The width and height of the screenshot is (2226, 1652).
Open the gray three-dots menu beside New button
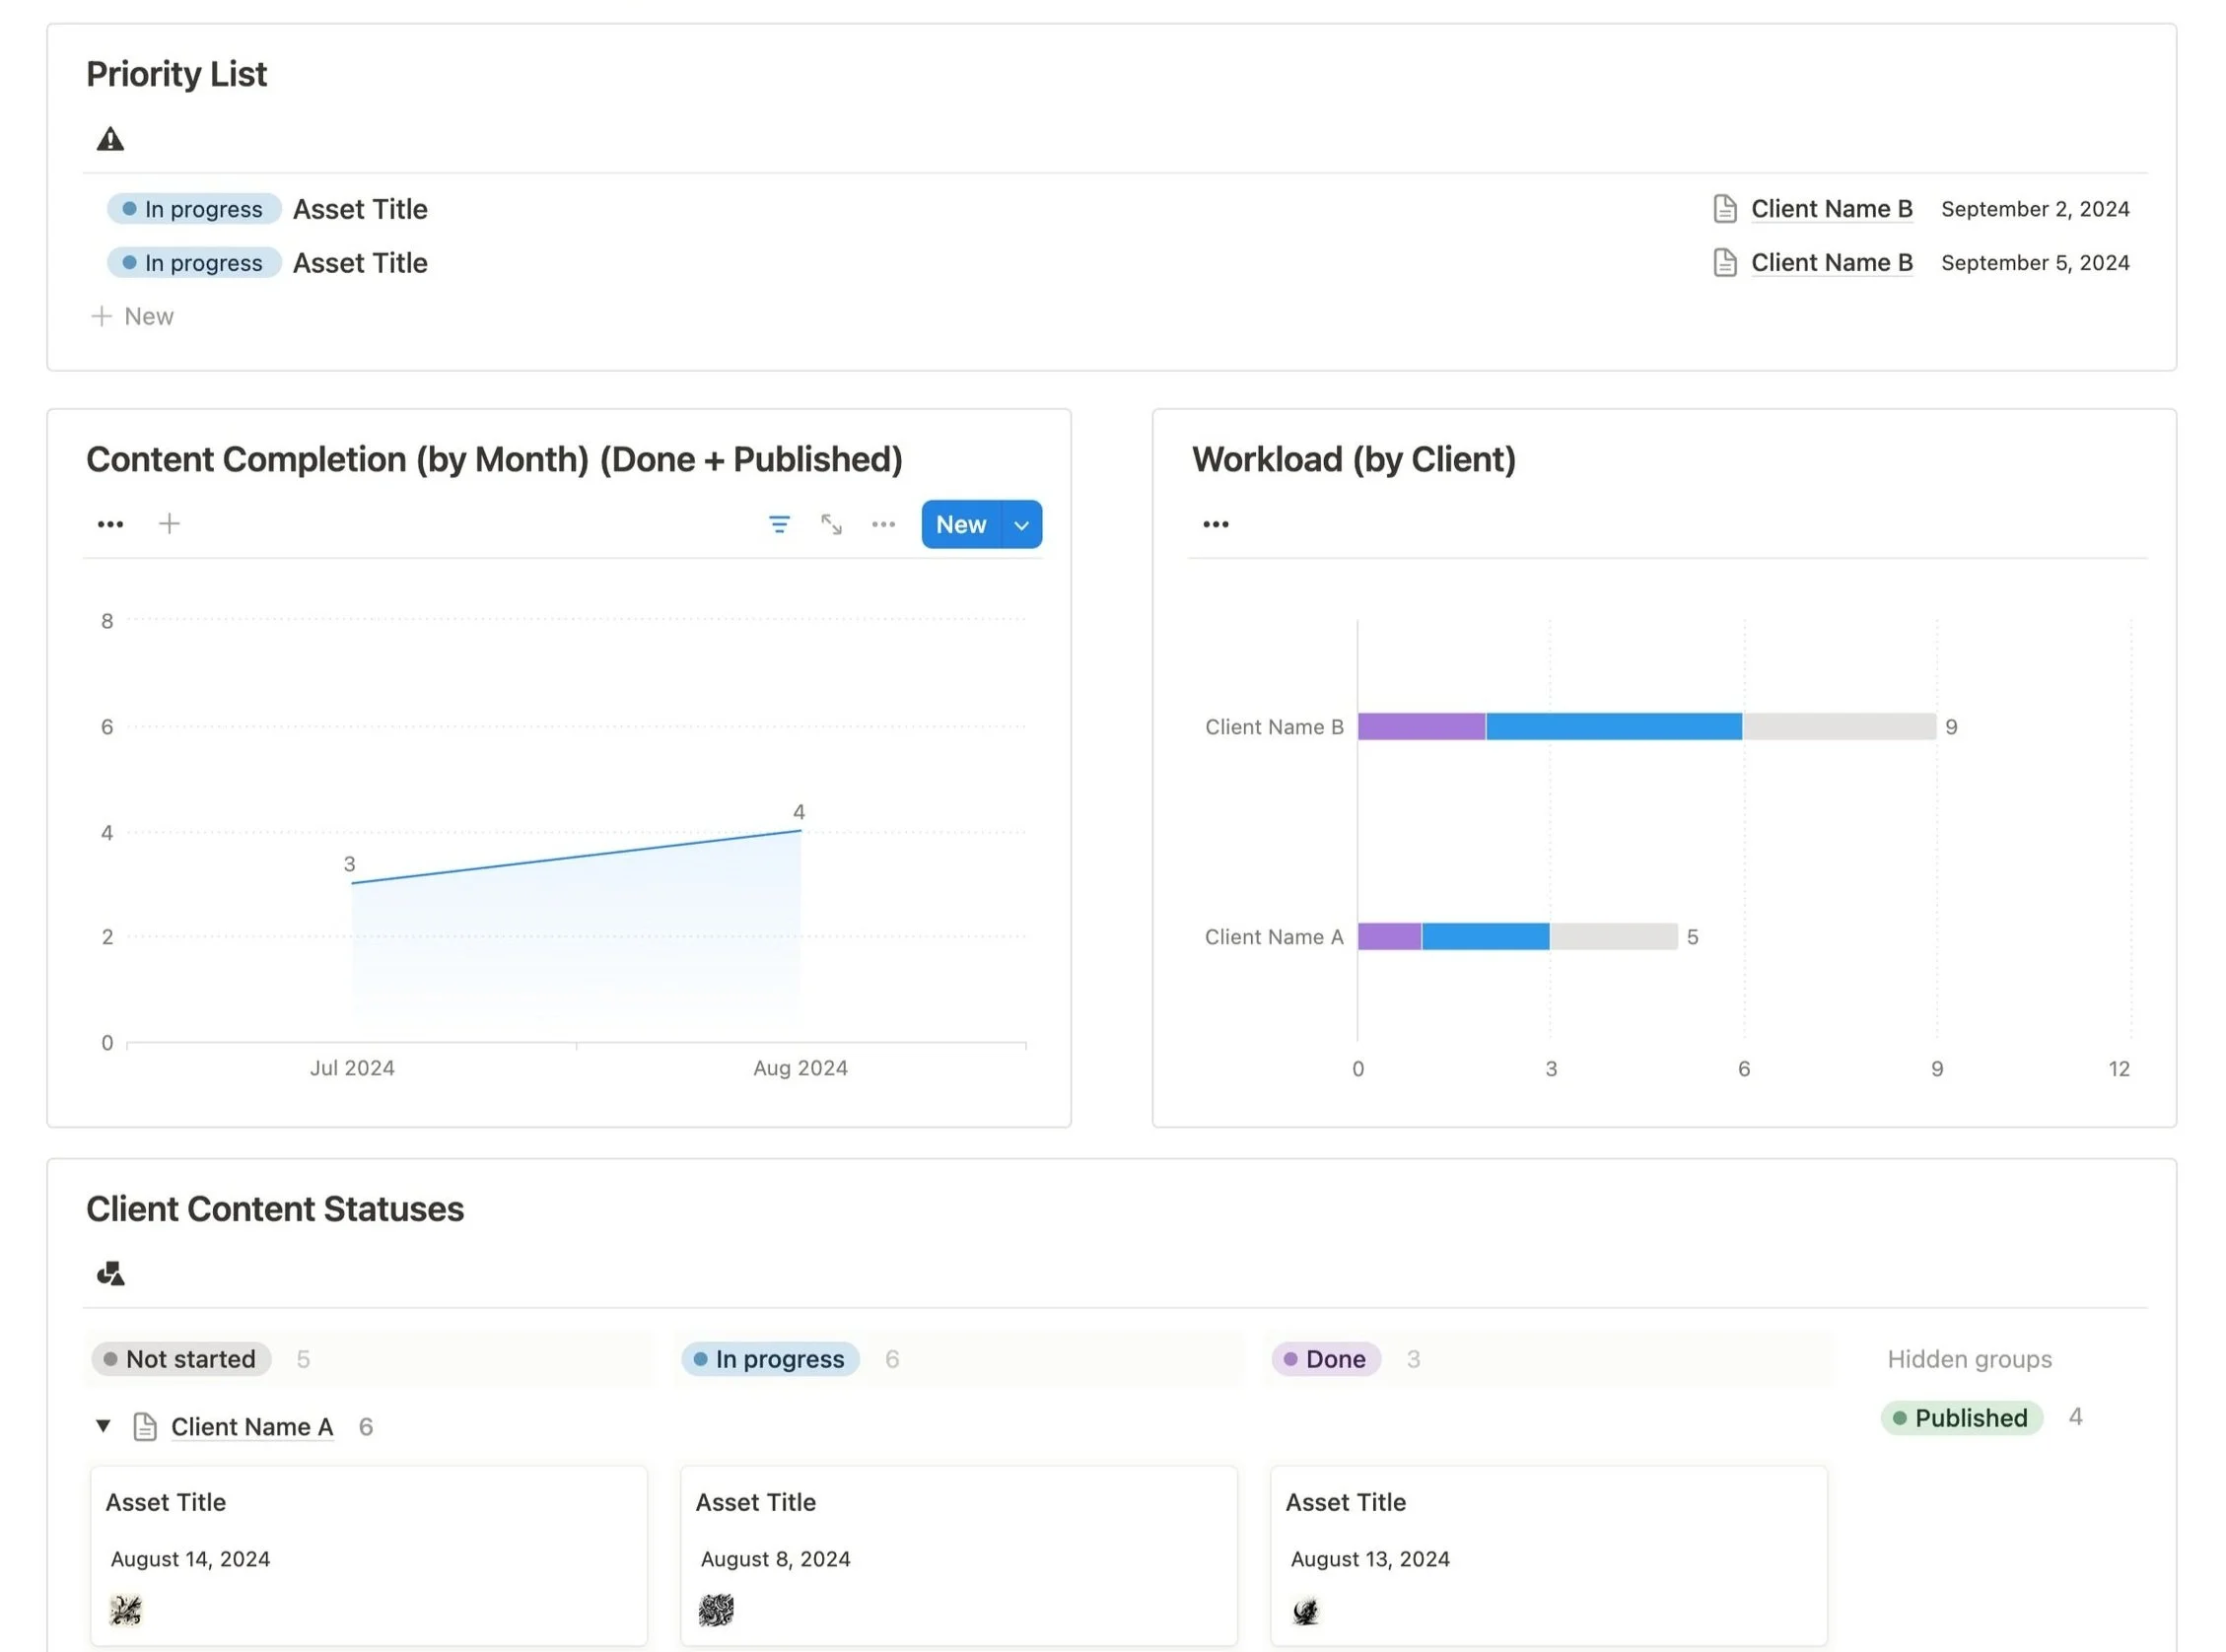[882, 524]
